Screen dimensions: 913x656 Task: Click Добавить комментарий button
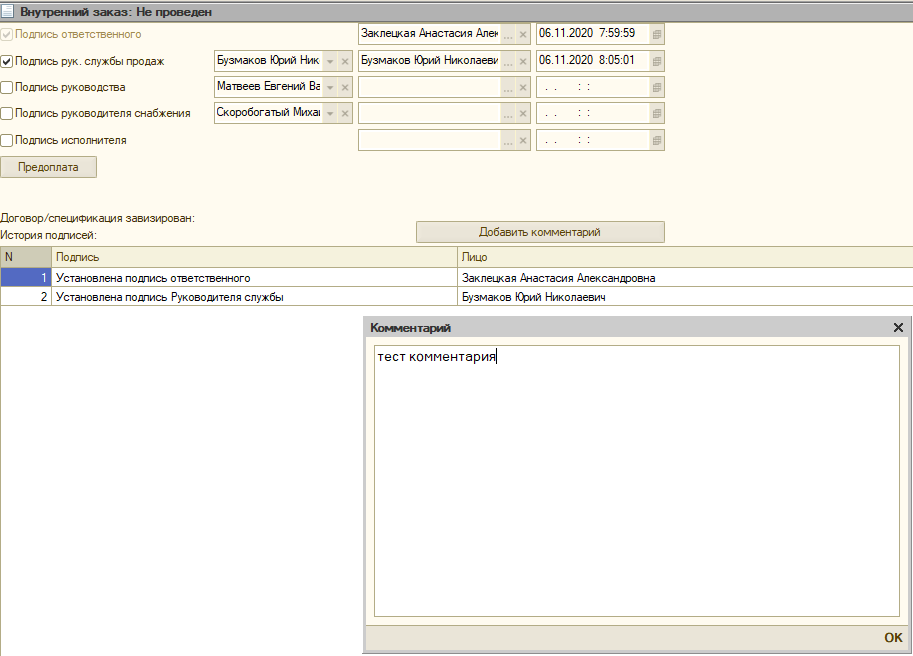(x=540, y=232)
